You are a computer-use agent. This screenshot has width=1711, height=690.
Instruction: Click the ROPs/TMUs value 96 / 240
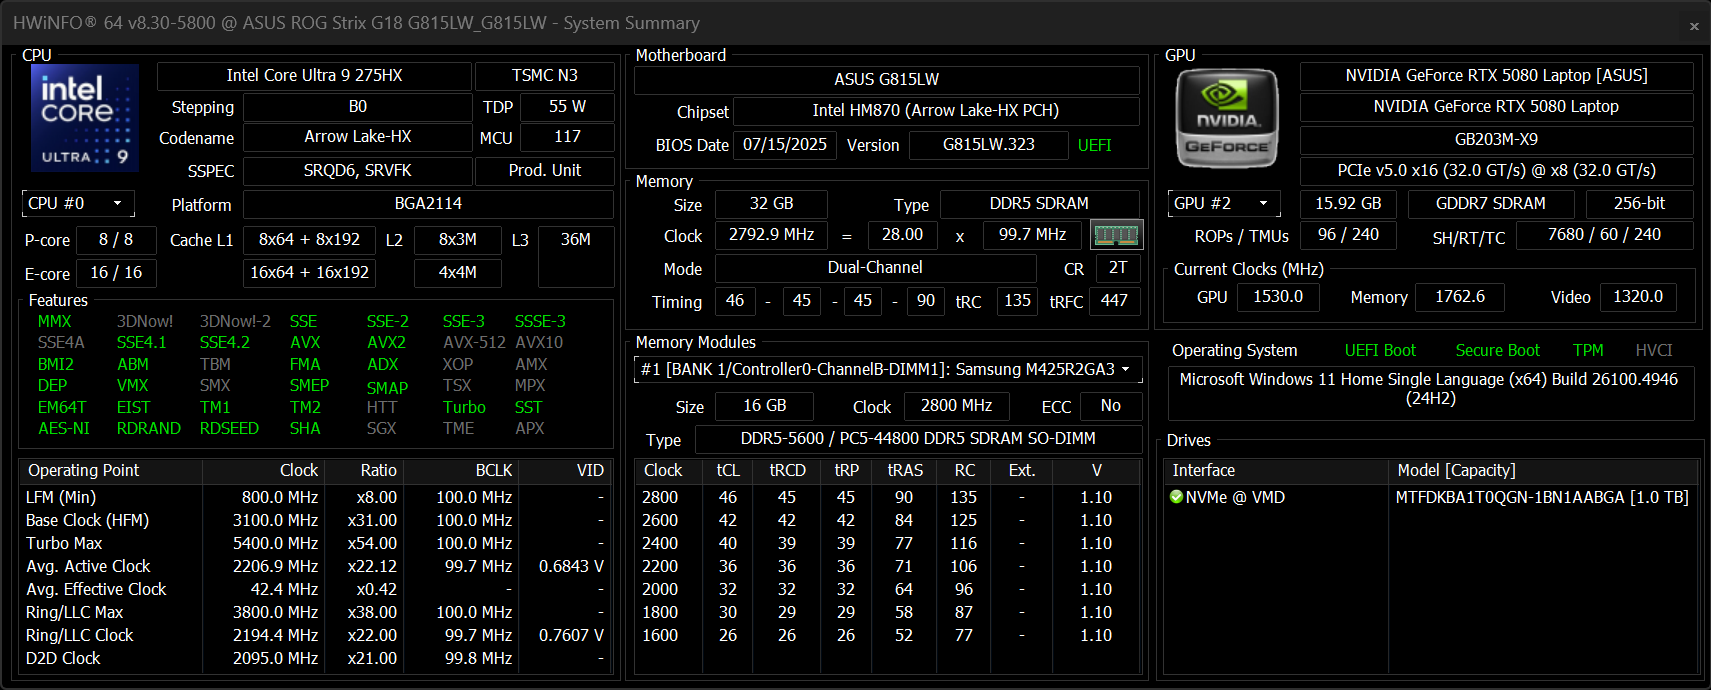[1348, 235]
